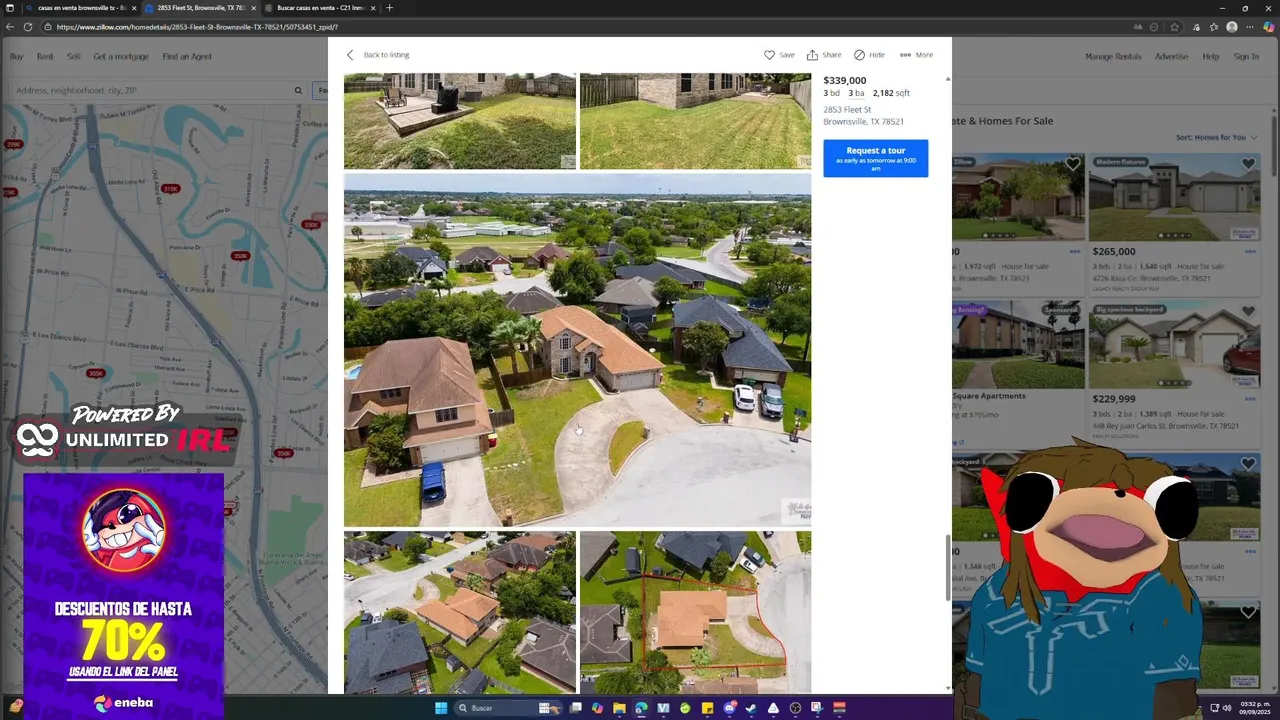
Task: Open Steam from the taskbar
Action: pyautogui.click(x=751, y=708)
